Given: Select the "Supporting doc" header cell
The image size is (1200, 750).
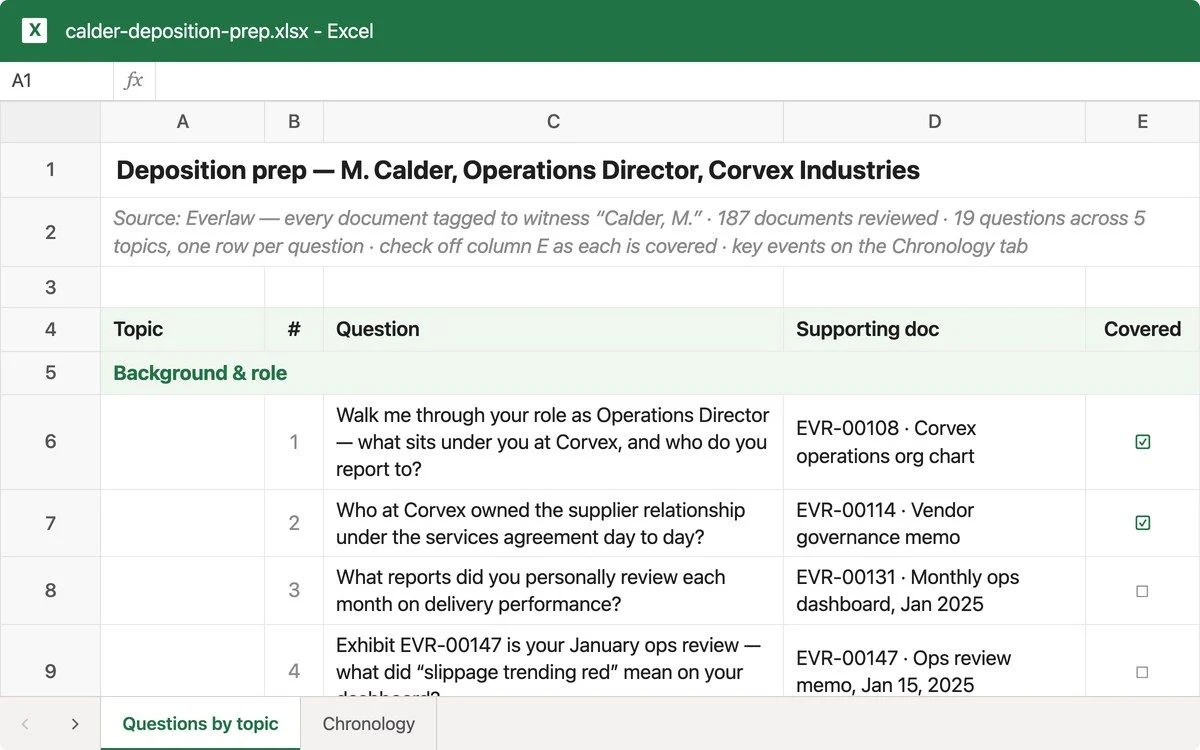Looking at the screenshot, I should 934,329.
